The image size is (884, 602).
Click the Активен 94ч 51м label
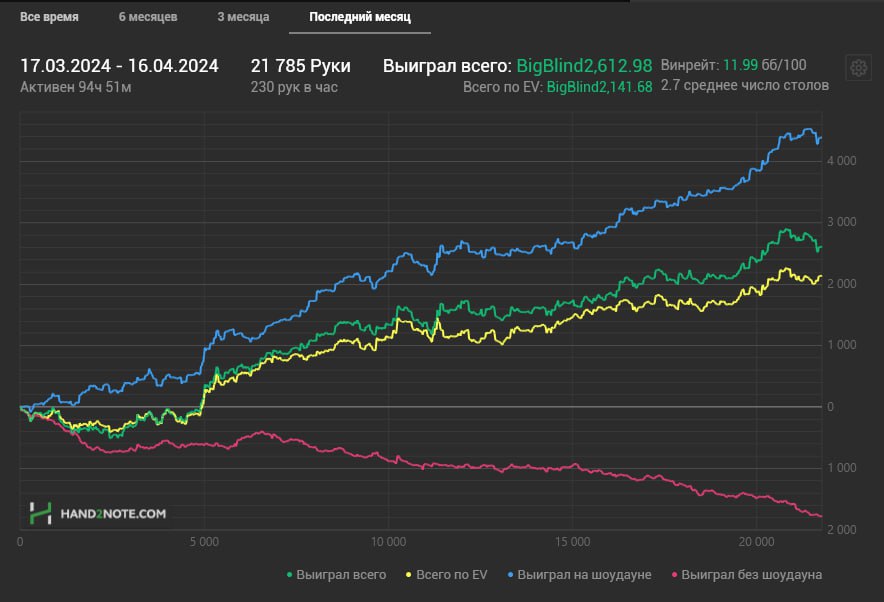pyautogui.click(x=76, y=87)
